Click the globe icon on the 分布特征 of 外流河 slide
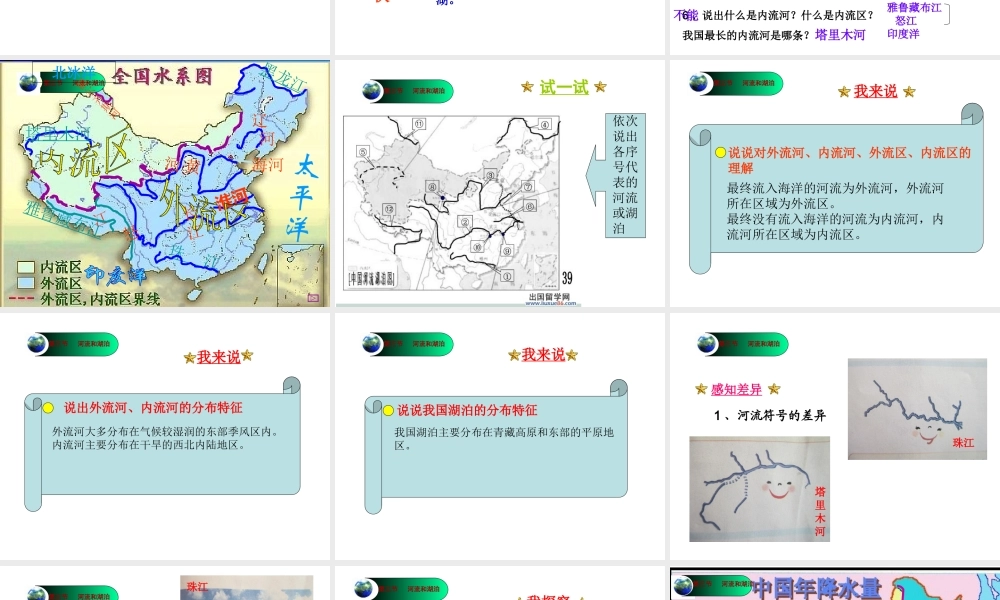 tap(38, 343)
